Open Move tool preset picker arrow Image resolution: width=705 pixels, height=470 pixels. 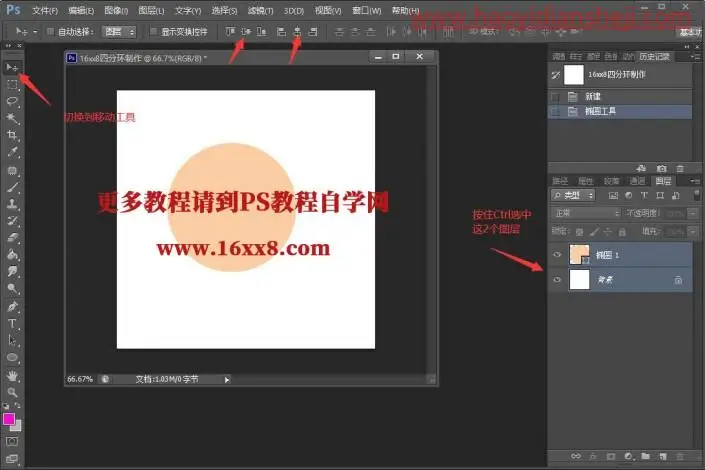[35, 31]
